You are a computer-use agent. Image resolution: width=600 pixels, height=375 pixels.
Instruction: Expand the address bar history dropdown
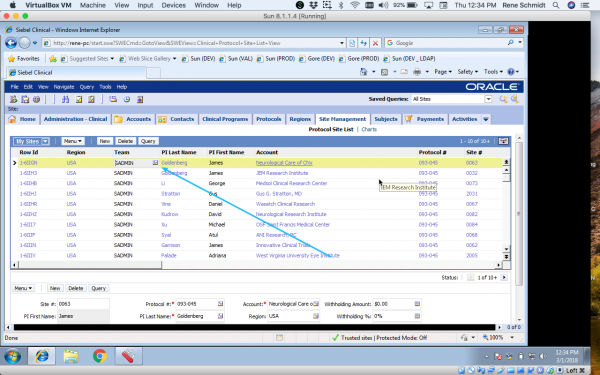point(342,43)
